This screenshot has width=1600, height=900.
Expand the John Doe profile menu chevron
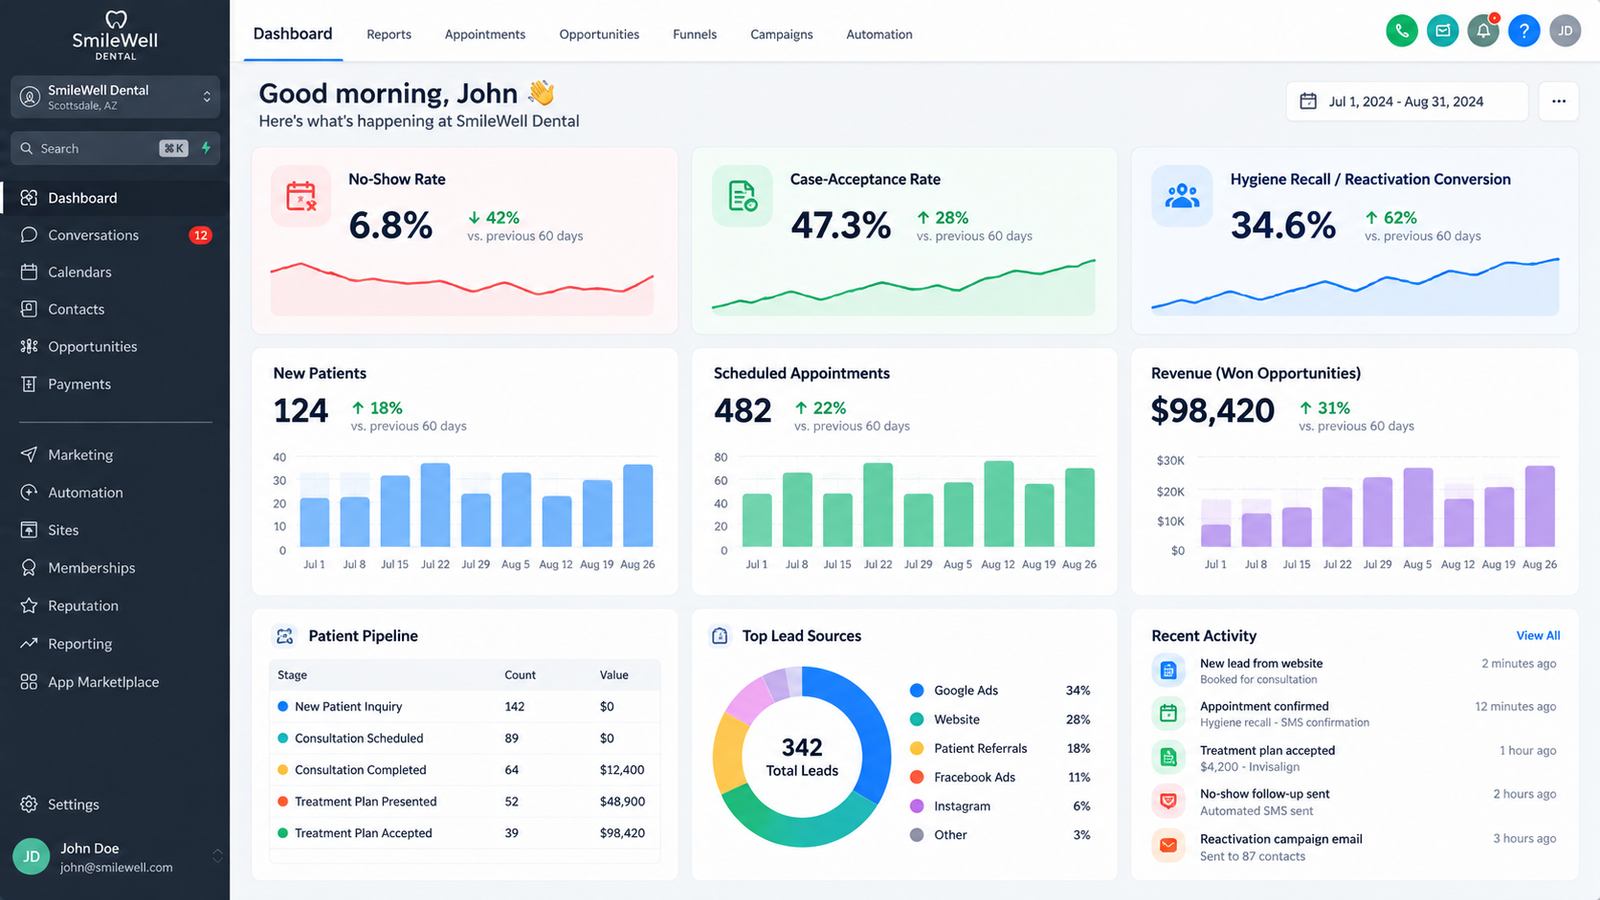(217, 856)
